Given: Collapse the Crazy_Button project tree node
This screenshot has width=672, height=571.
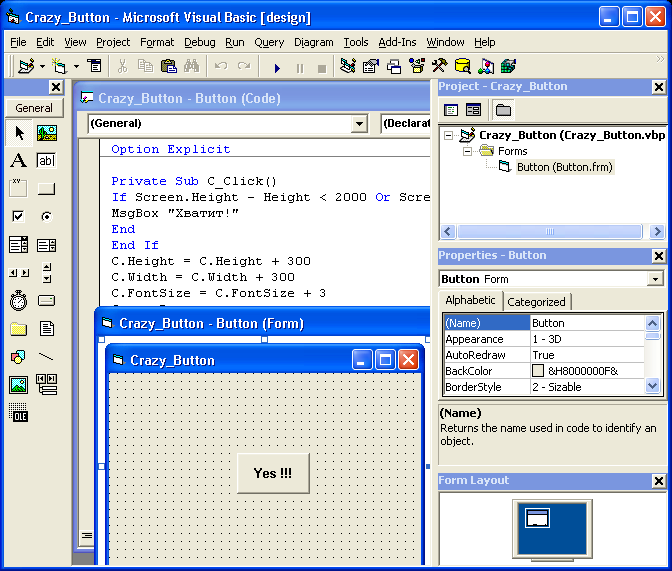Looking at the screenshot, I should pyautogui.click(x=448, y=135).
